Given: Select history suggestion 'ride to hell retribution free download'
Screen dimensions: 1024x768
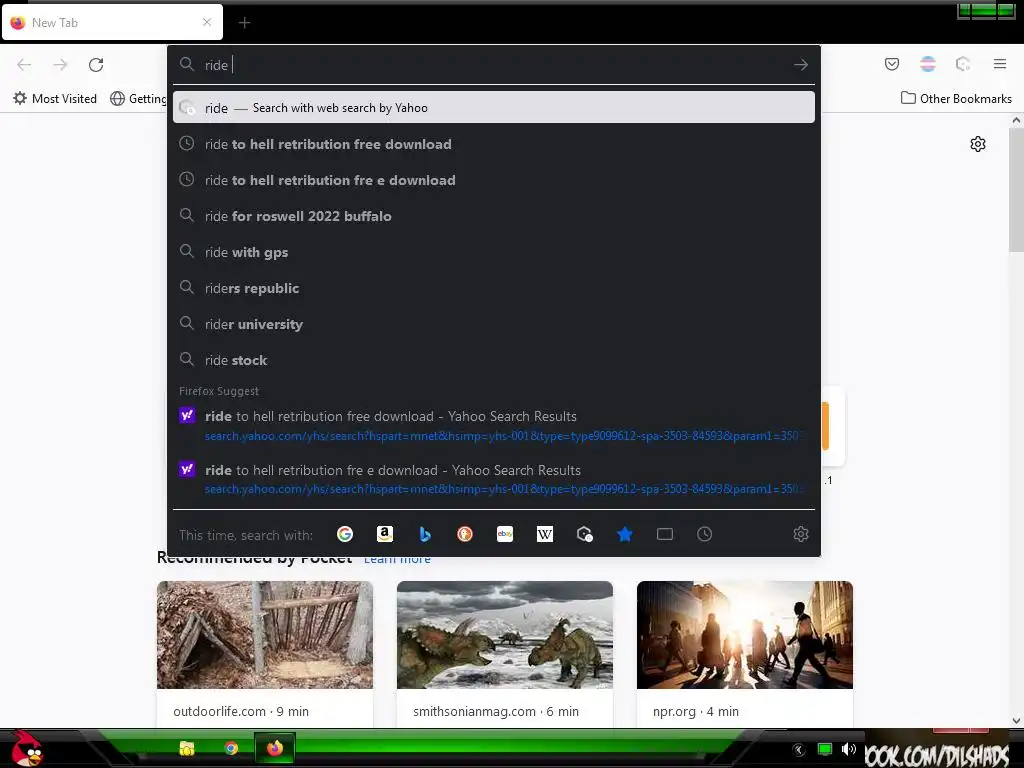Looking at the screenshot, I should [x=494, y=144].
